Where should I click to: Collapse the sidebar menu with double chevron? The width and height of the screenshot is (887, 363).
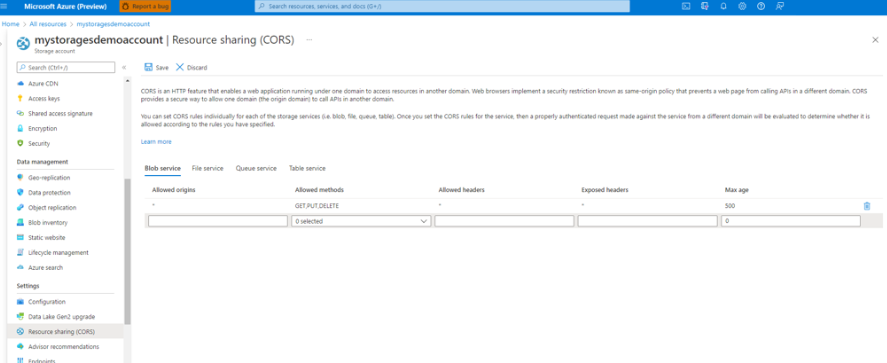124,67
